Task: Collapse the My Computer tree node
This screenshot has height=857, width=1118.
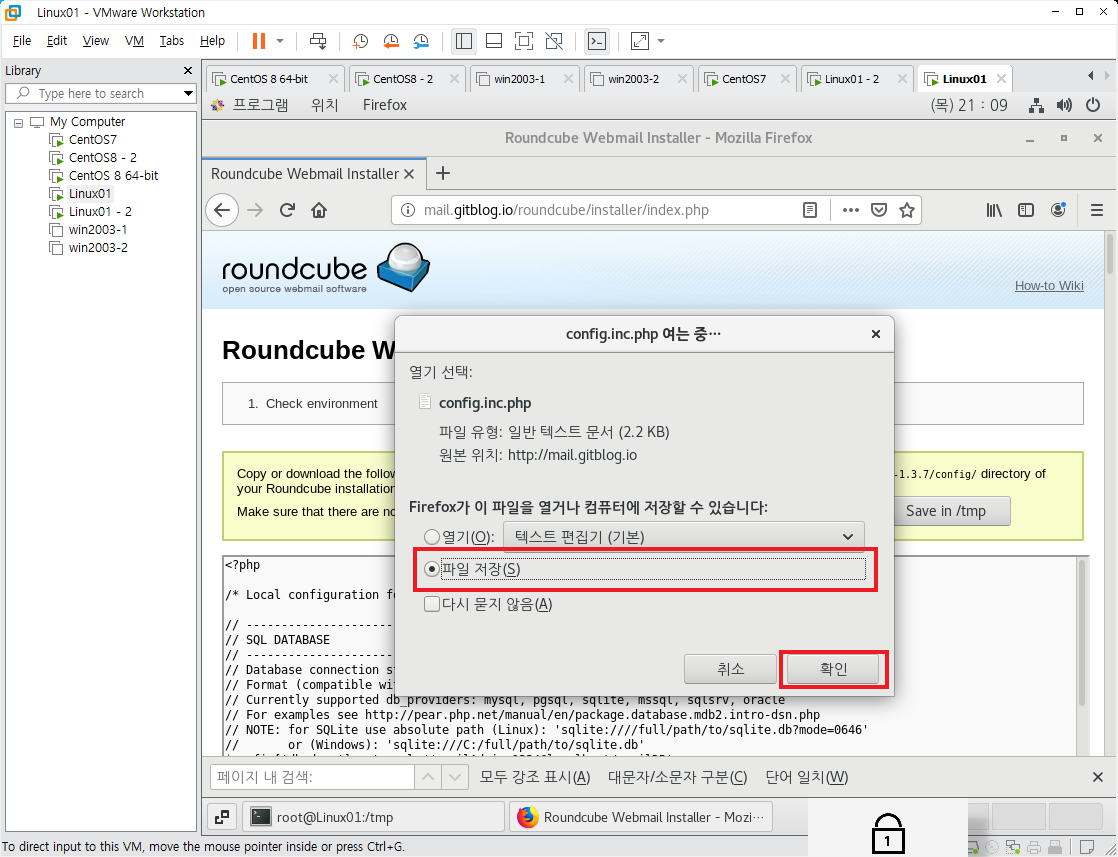Action: point(19,123)
